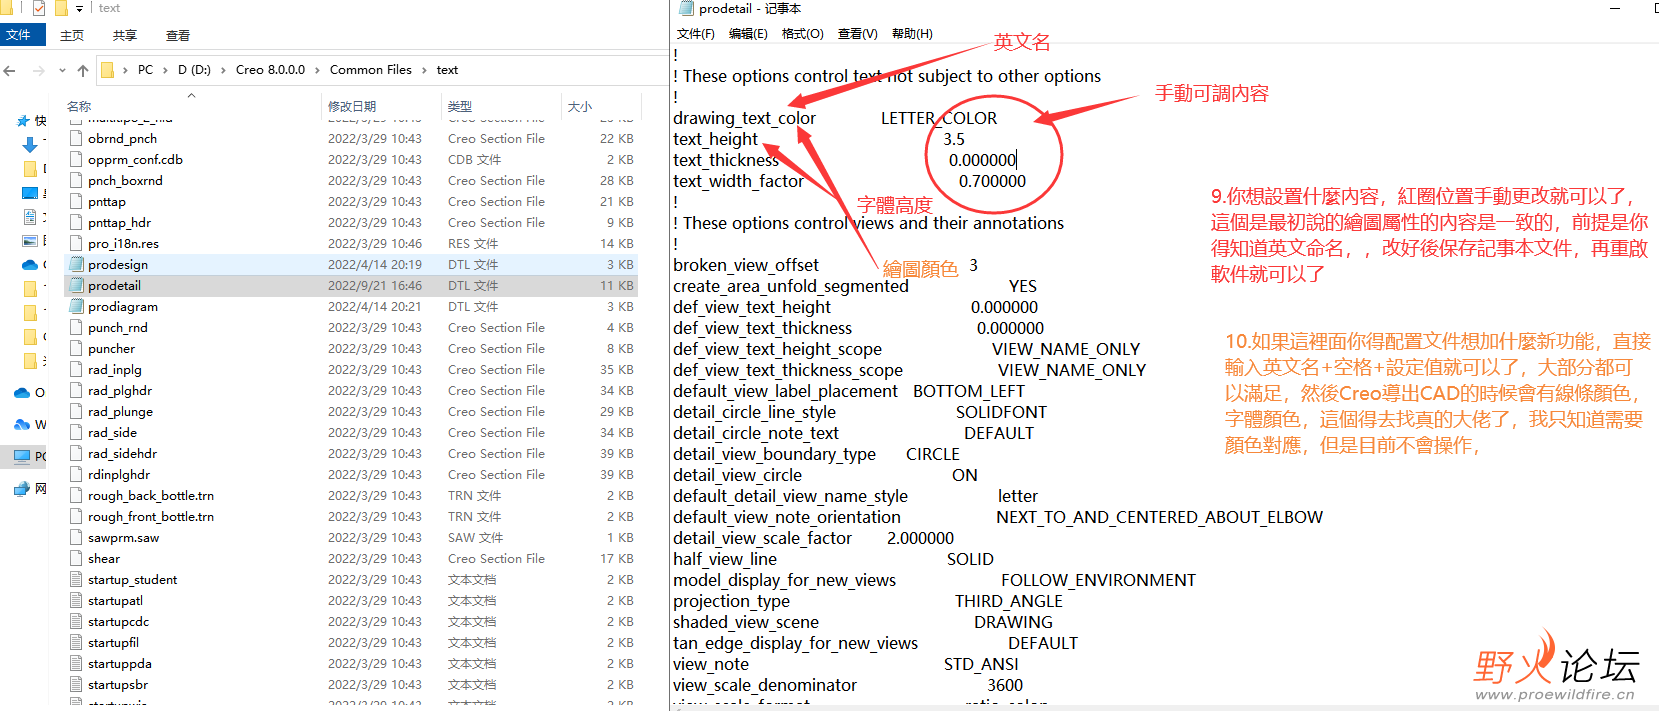Open Notepad's 编辑(E) menu

point(748,34)
